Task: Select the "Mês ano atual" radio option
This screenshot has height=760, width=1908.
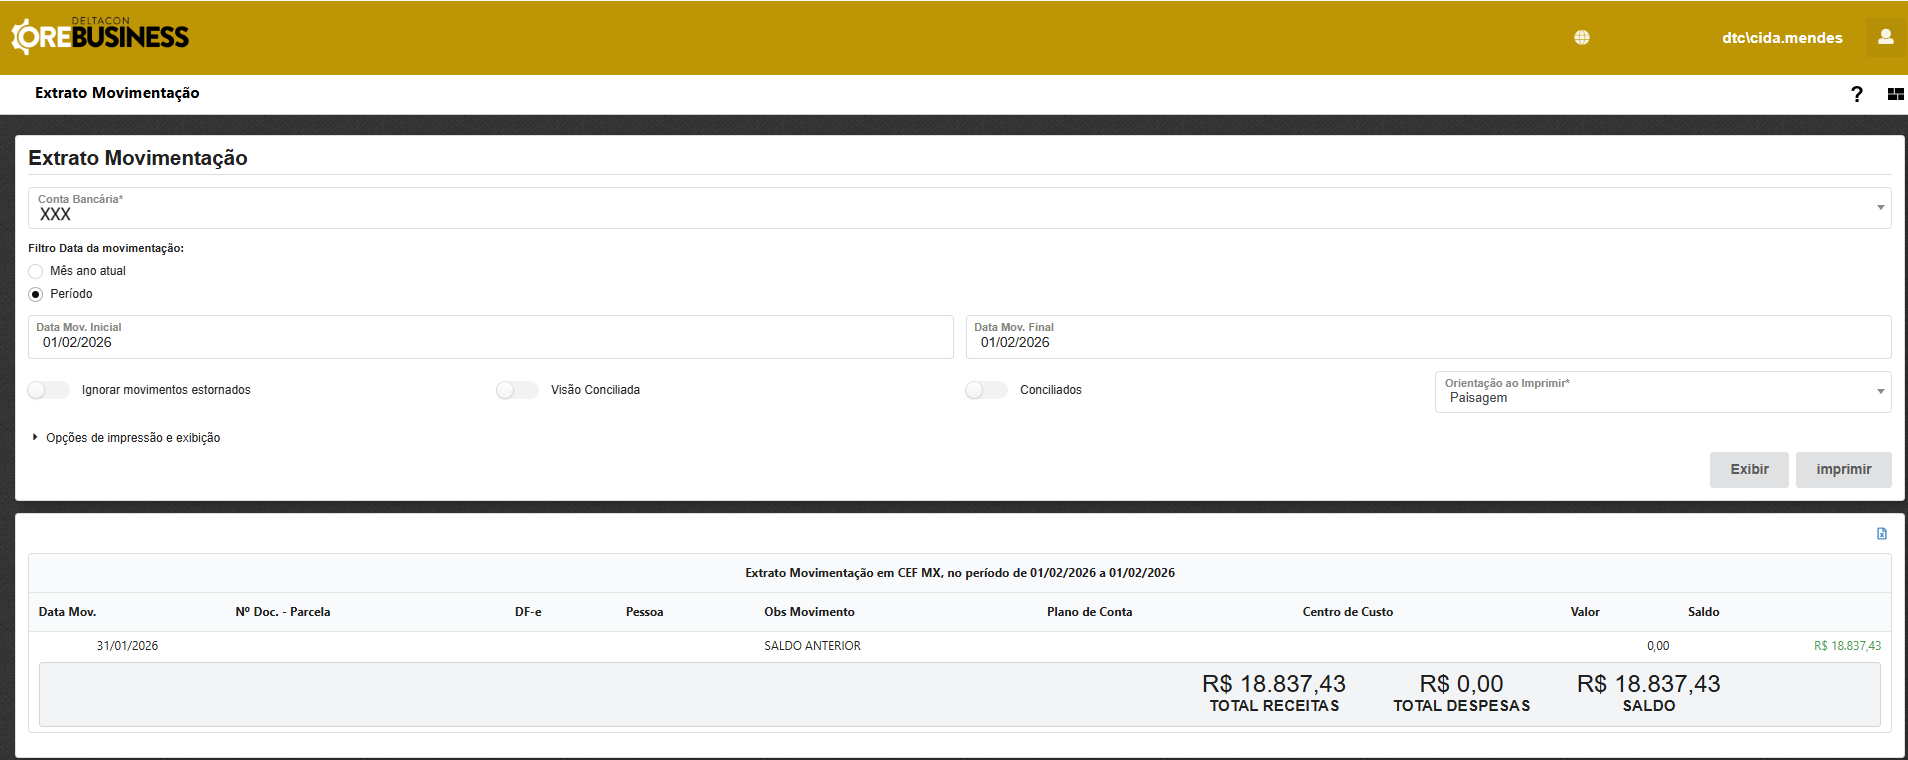Action: (36, 271)
